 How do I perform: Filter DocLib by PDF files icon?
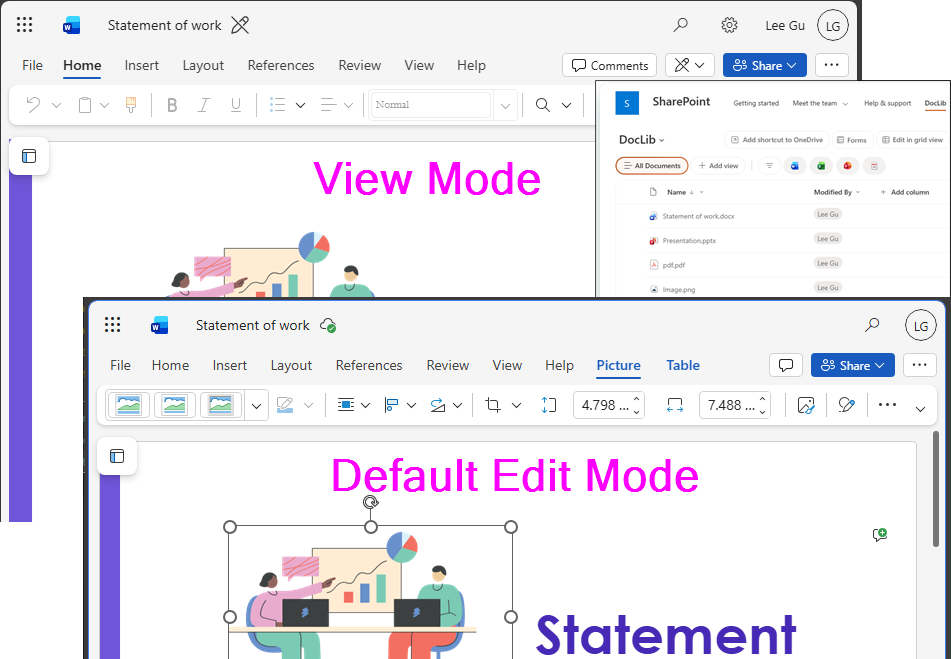pos(874,166)
